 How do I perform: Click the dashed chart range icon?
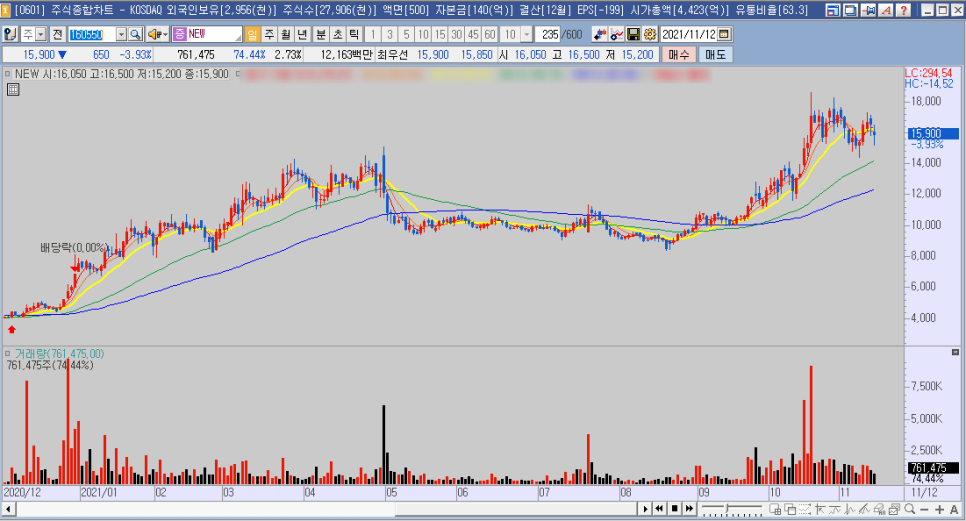click(x=805, y=509)
